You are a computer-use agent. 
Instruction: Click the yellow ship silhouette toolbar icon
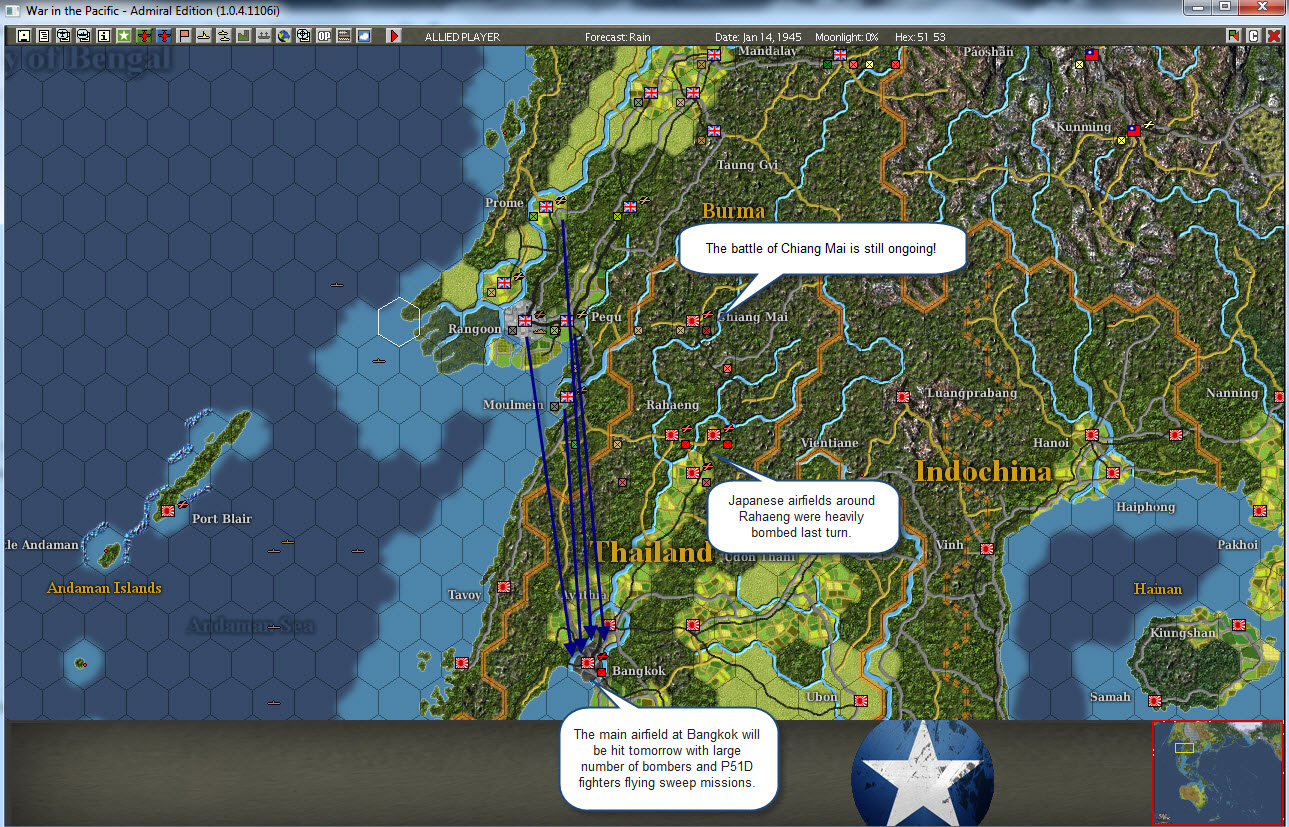[204, 36]
